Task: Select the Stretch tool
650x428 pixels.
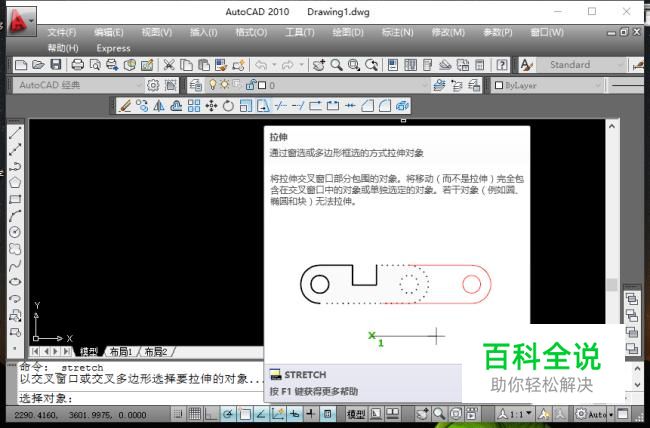Action: pyautogui.click(x=263, y=106)
